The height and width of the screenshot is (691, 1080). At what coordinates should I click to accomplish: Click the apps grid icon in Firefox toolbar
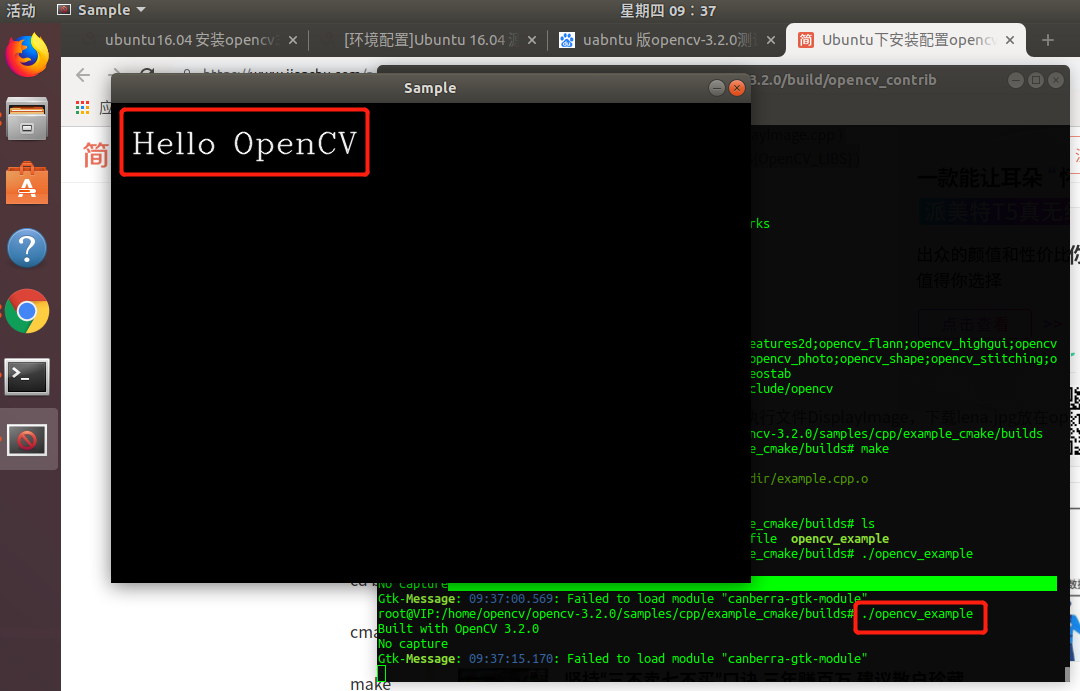coord(82,107)
